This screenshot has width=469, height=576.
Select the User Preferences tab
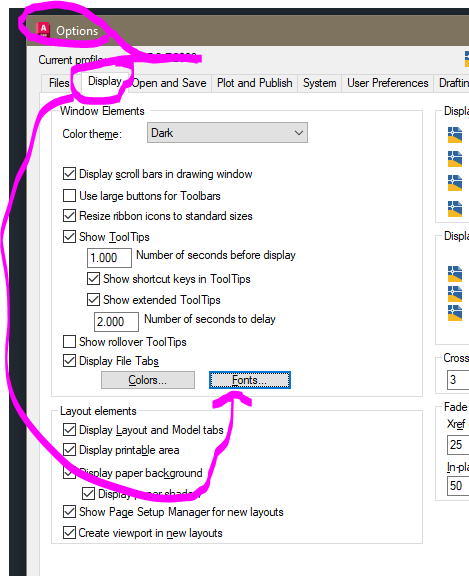click(387, 83)
